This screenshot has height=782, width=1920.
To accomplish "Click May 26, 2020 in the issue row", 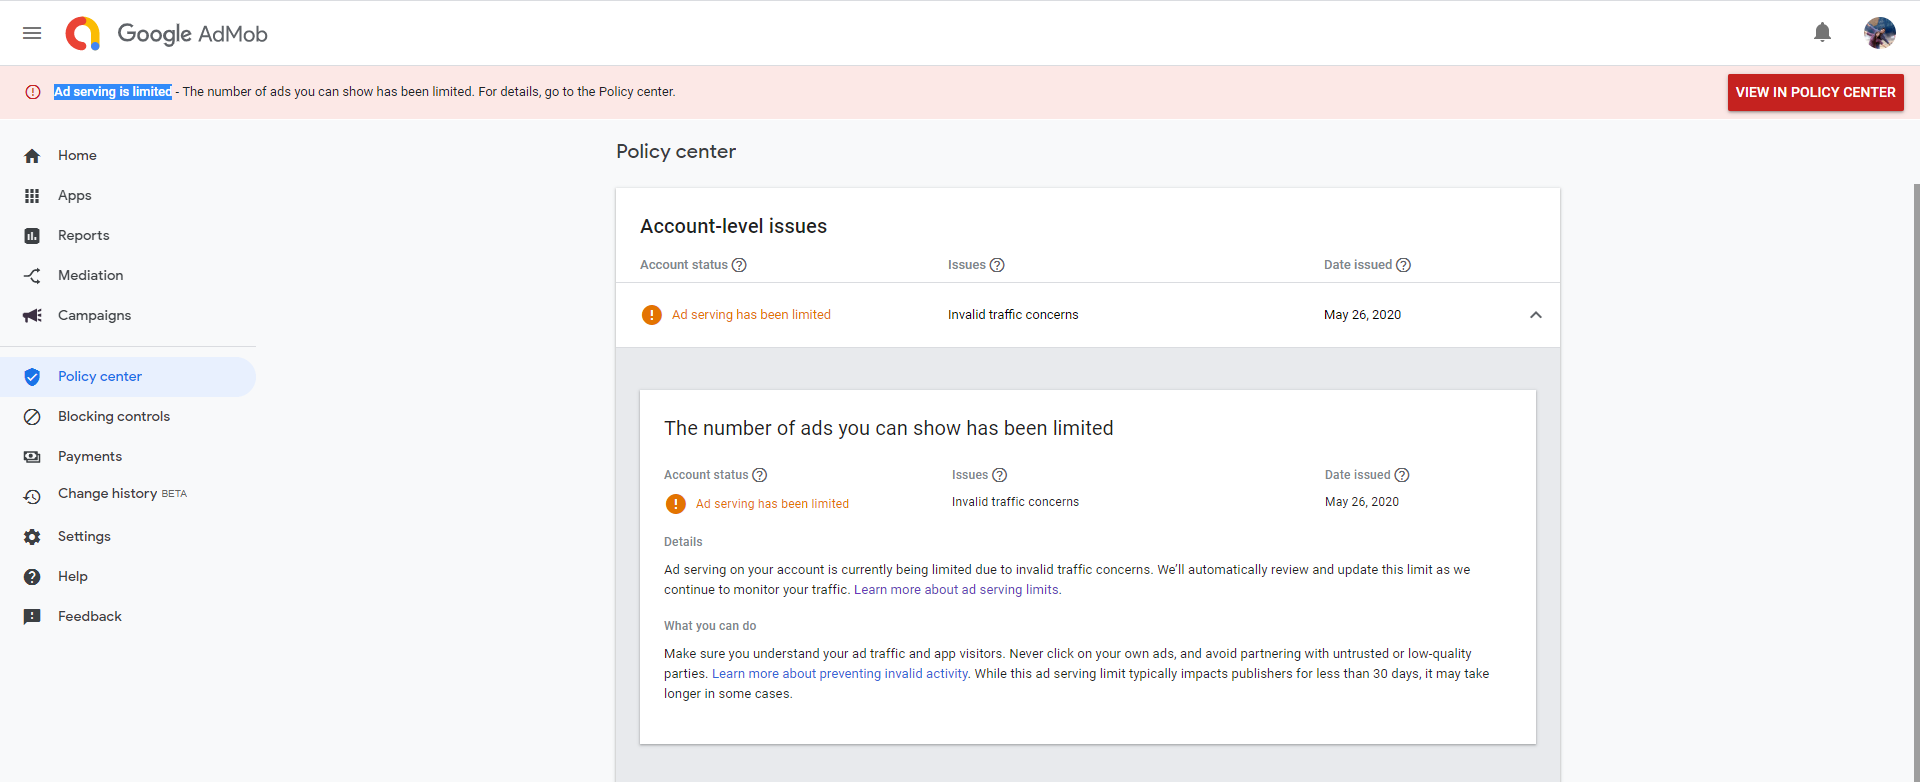I will click(x=1362, y=315).
